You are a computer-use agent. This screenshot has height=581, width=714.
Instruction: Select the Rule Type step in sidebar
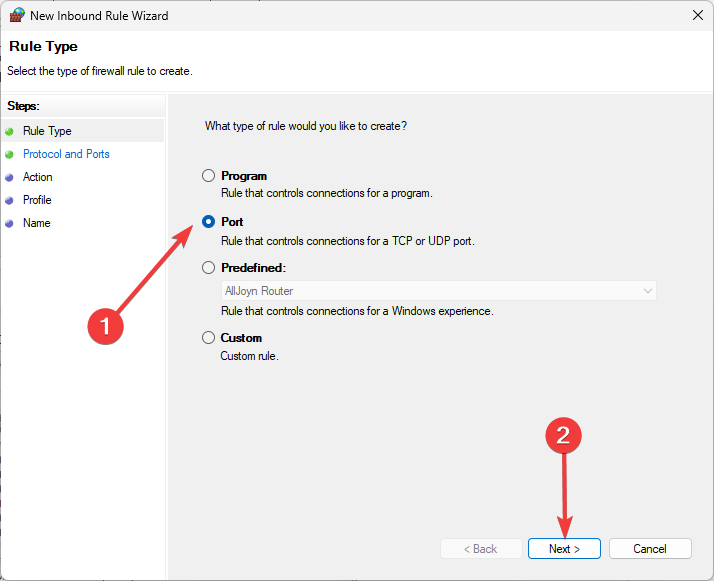47,131
